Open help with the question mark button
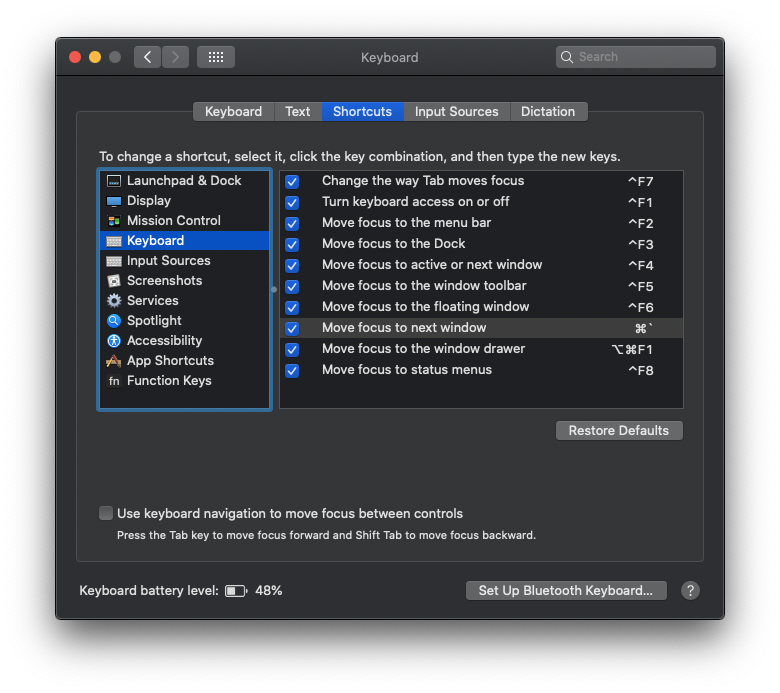 click(x=690, y=591)
